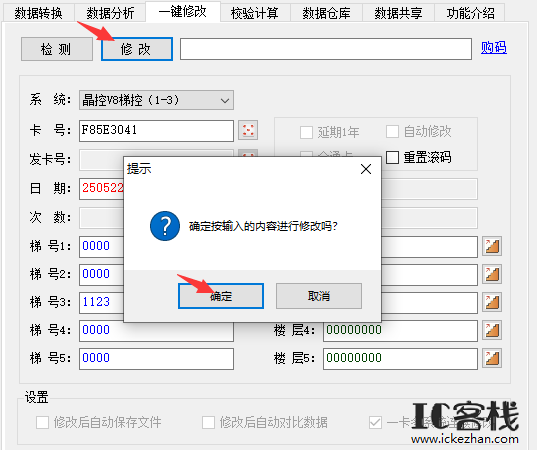Open the 校验计算 tab

254,13
